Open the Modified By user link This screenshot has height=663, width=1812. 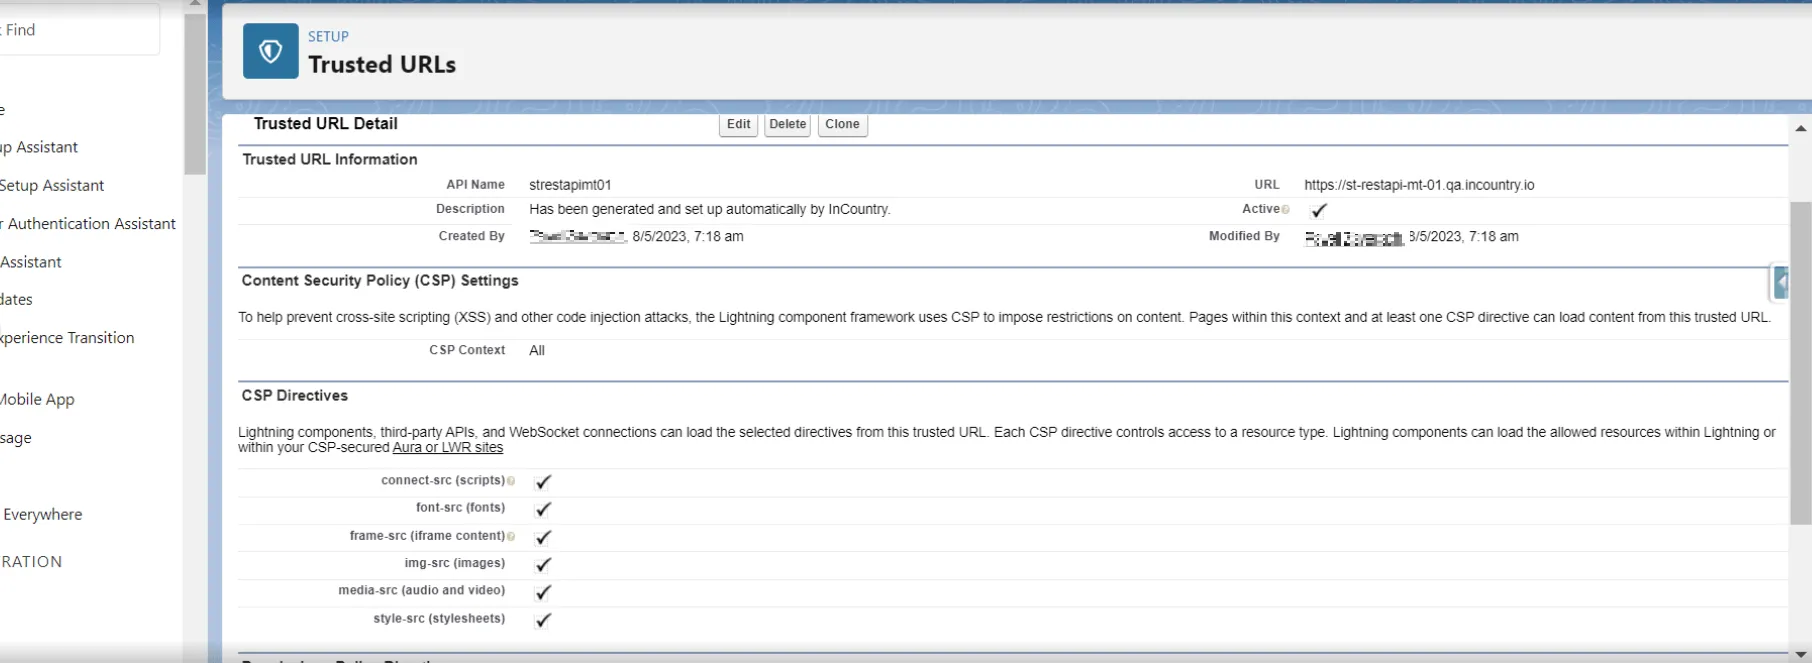click(1353, 238)
